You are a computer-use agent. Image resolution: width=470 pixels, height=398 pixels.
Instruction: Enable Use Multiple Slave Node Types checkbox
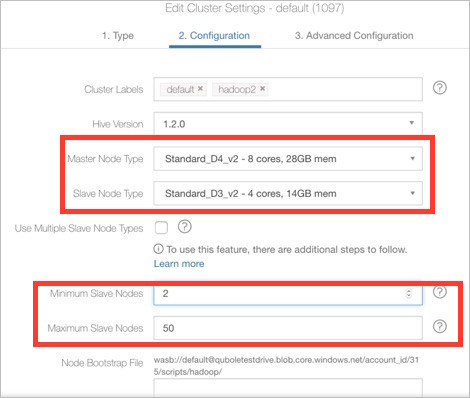click(x=161, y=228)
